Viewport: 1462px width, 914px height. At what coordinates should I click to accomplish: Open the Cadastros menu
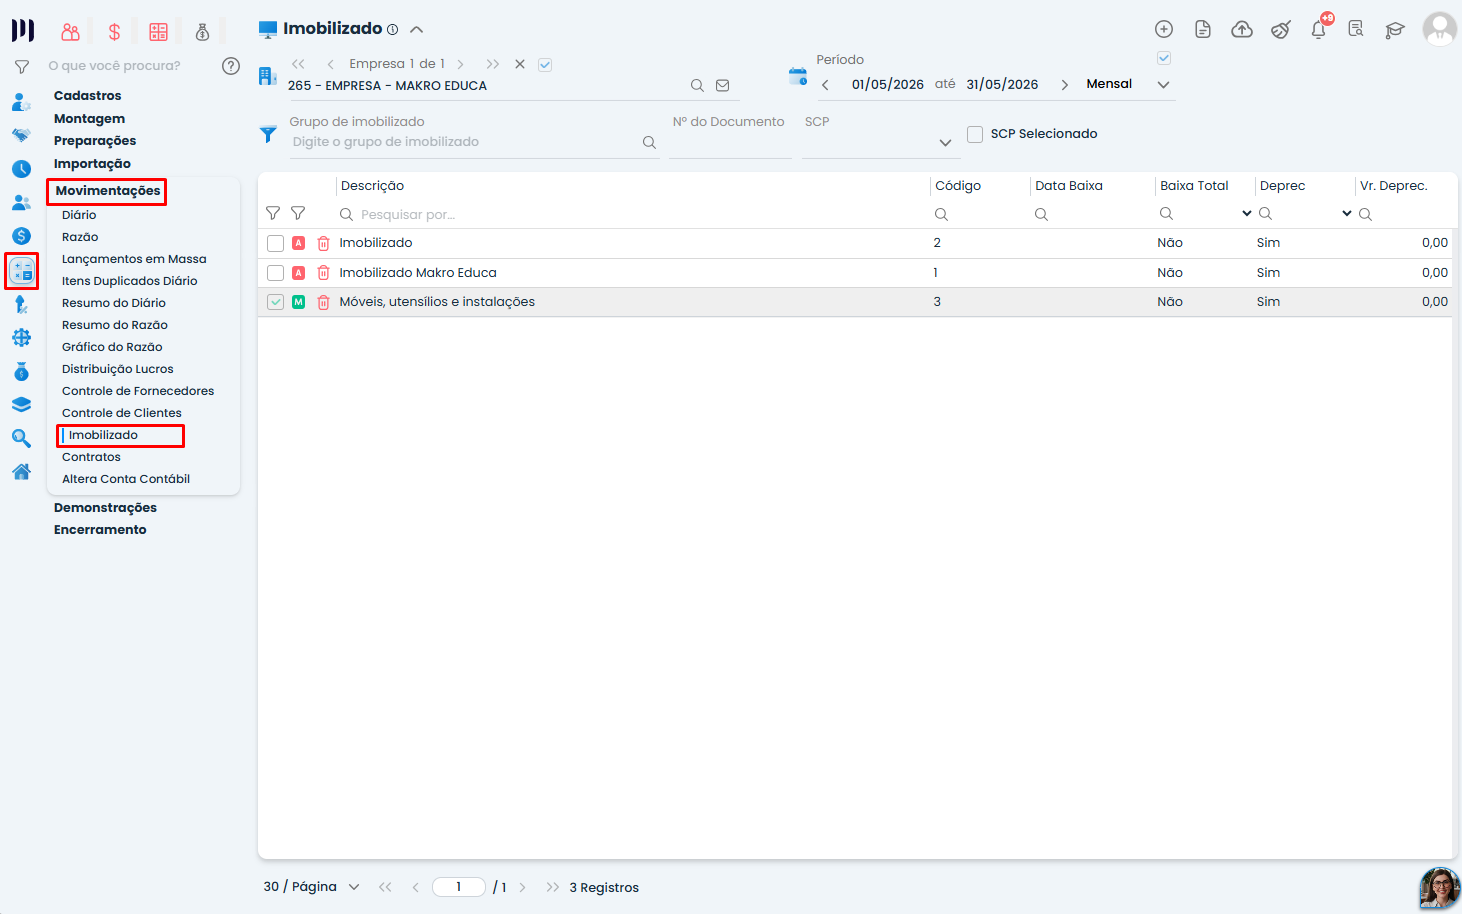pos(88,96)
